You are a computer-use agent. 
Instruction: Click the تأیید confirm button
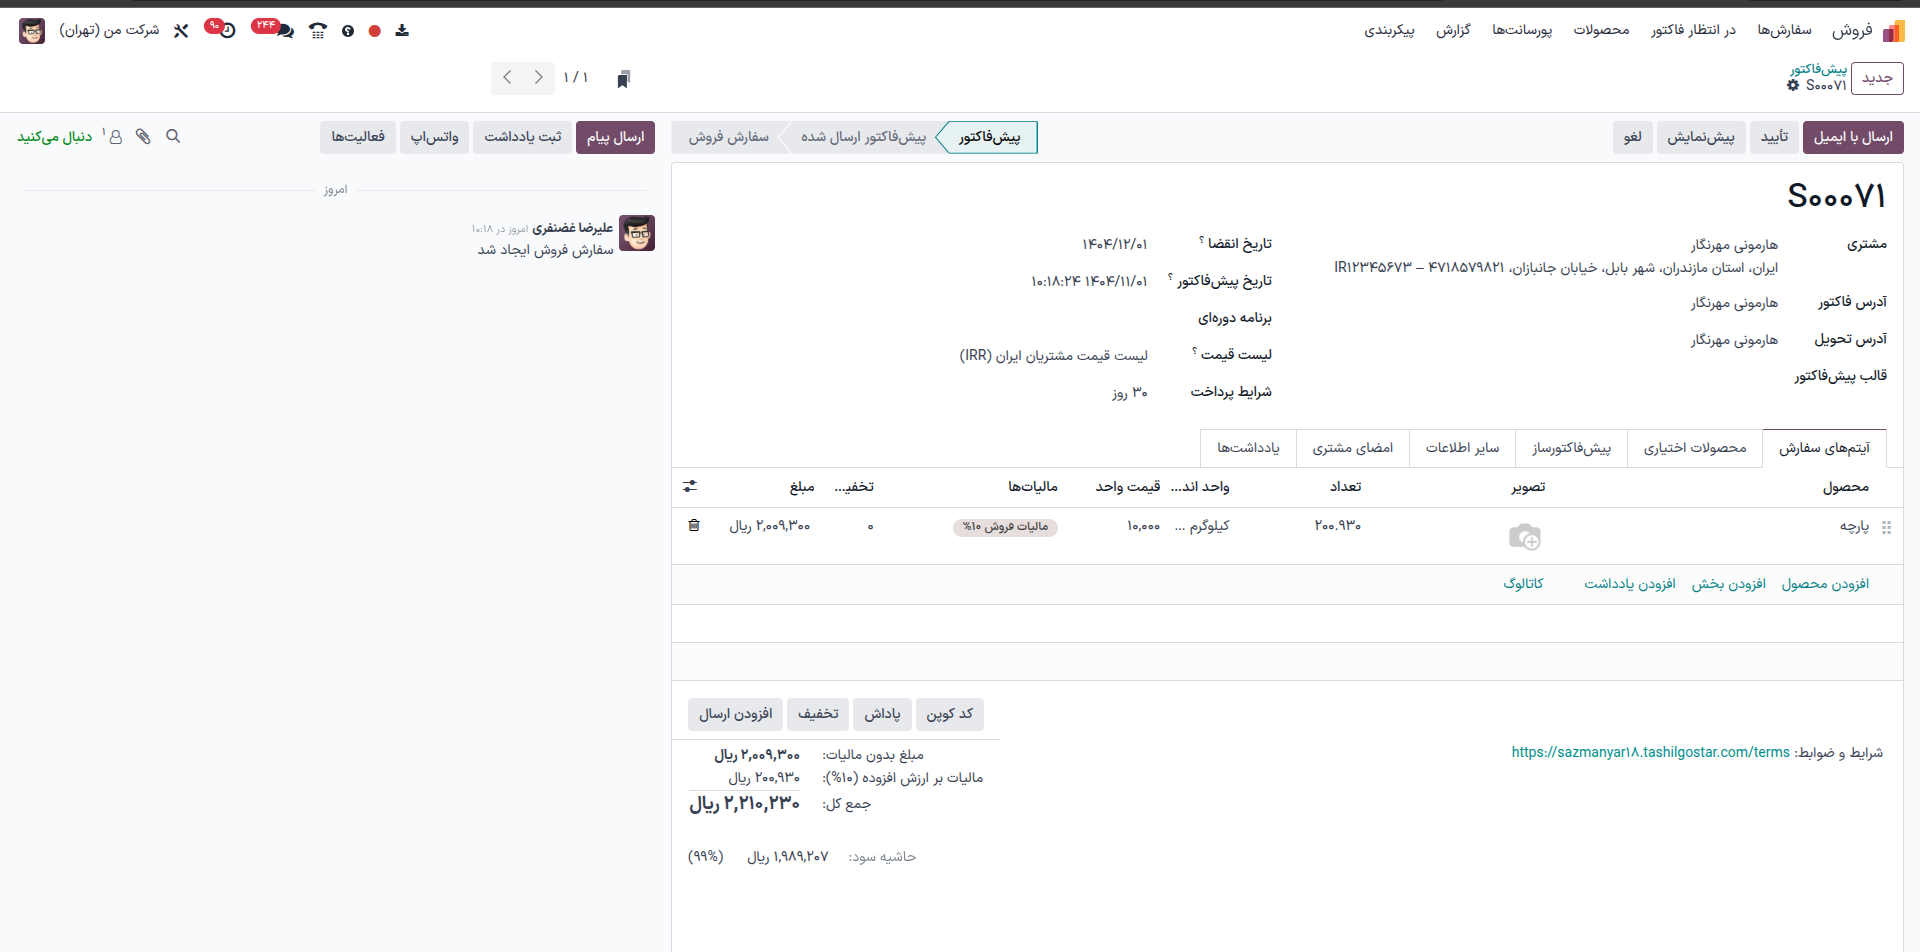click(x=1774, y=137)
